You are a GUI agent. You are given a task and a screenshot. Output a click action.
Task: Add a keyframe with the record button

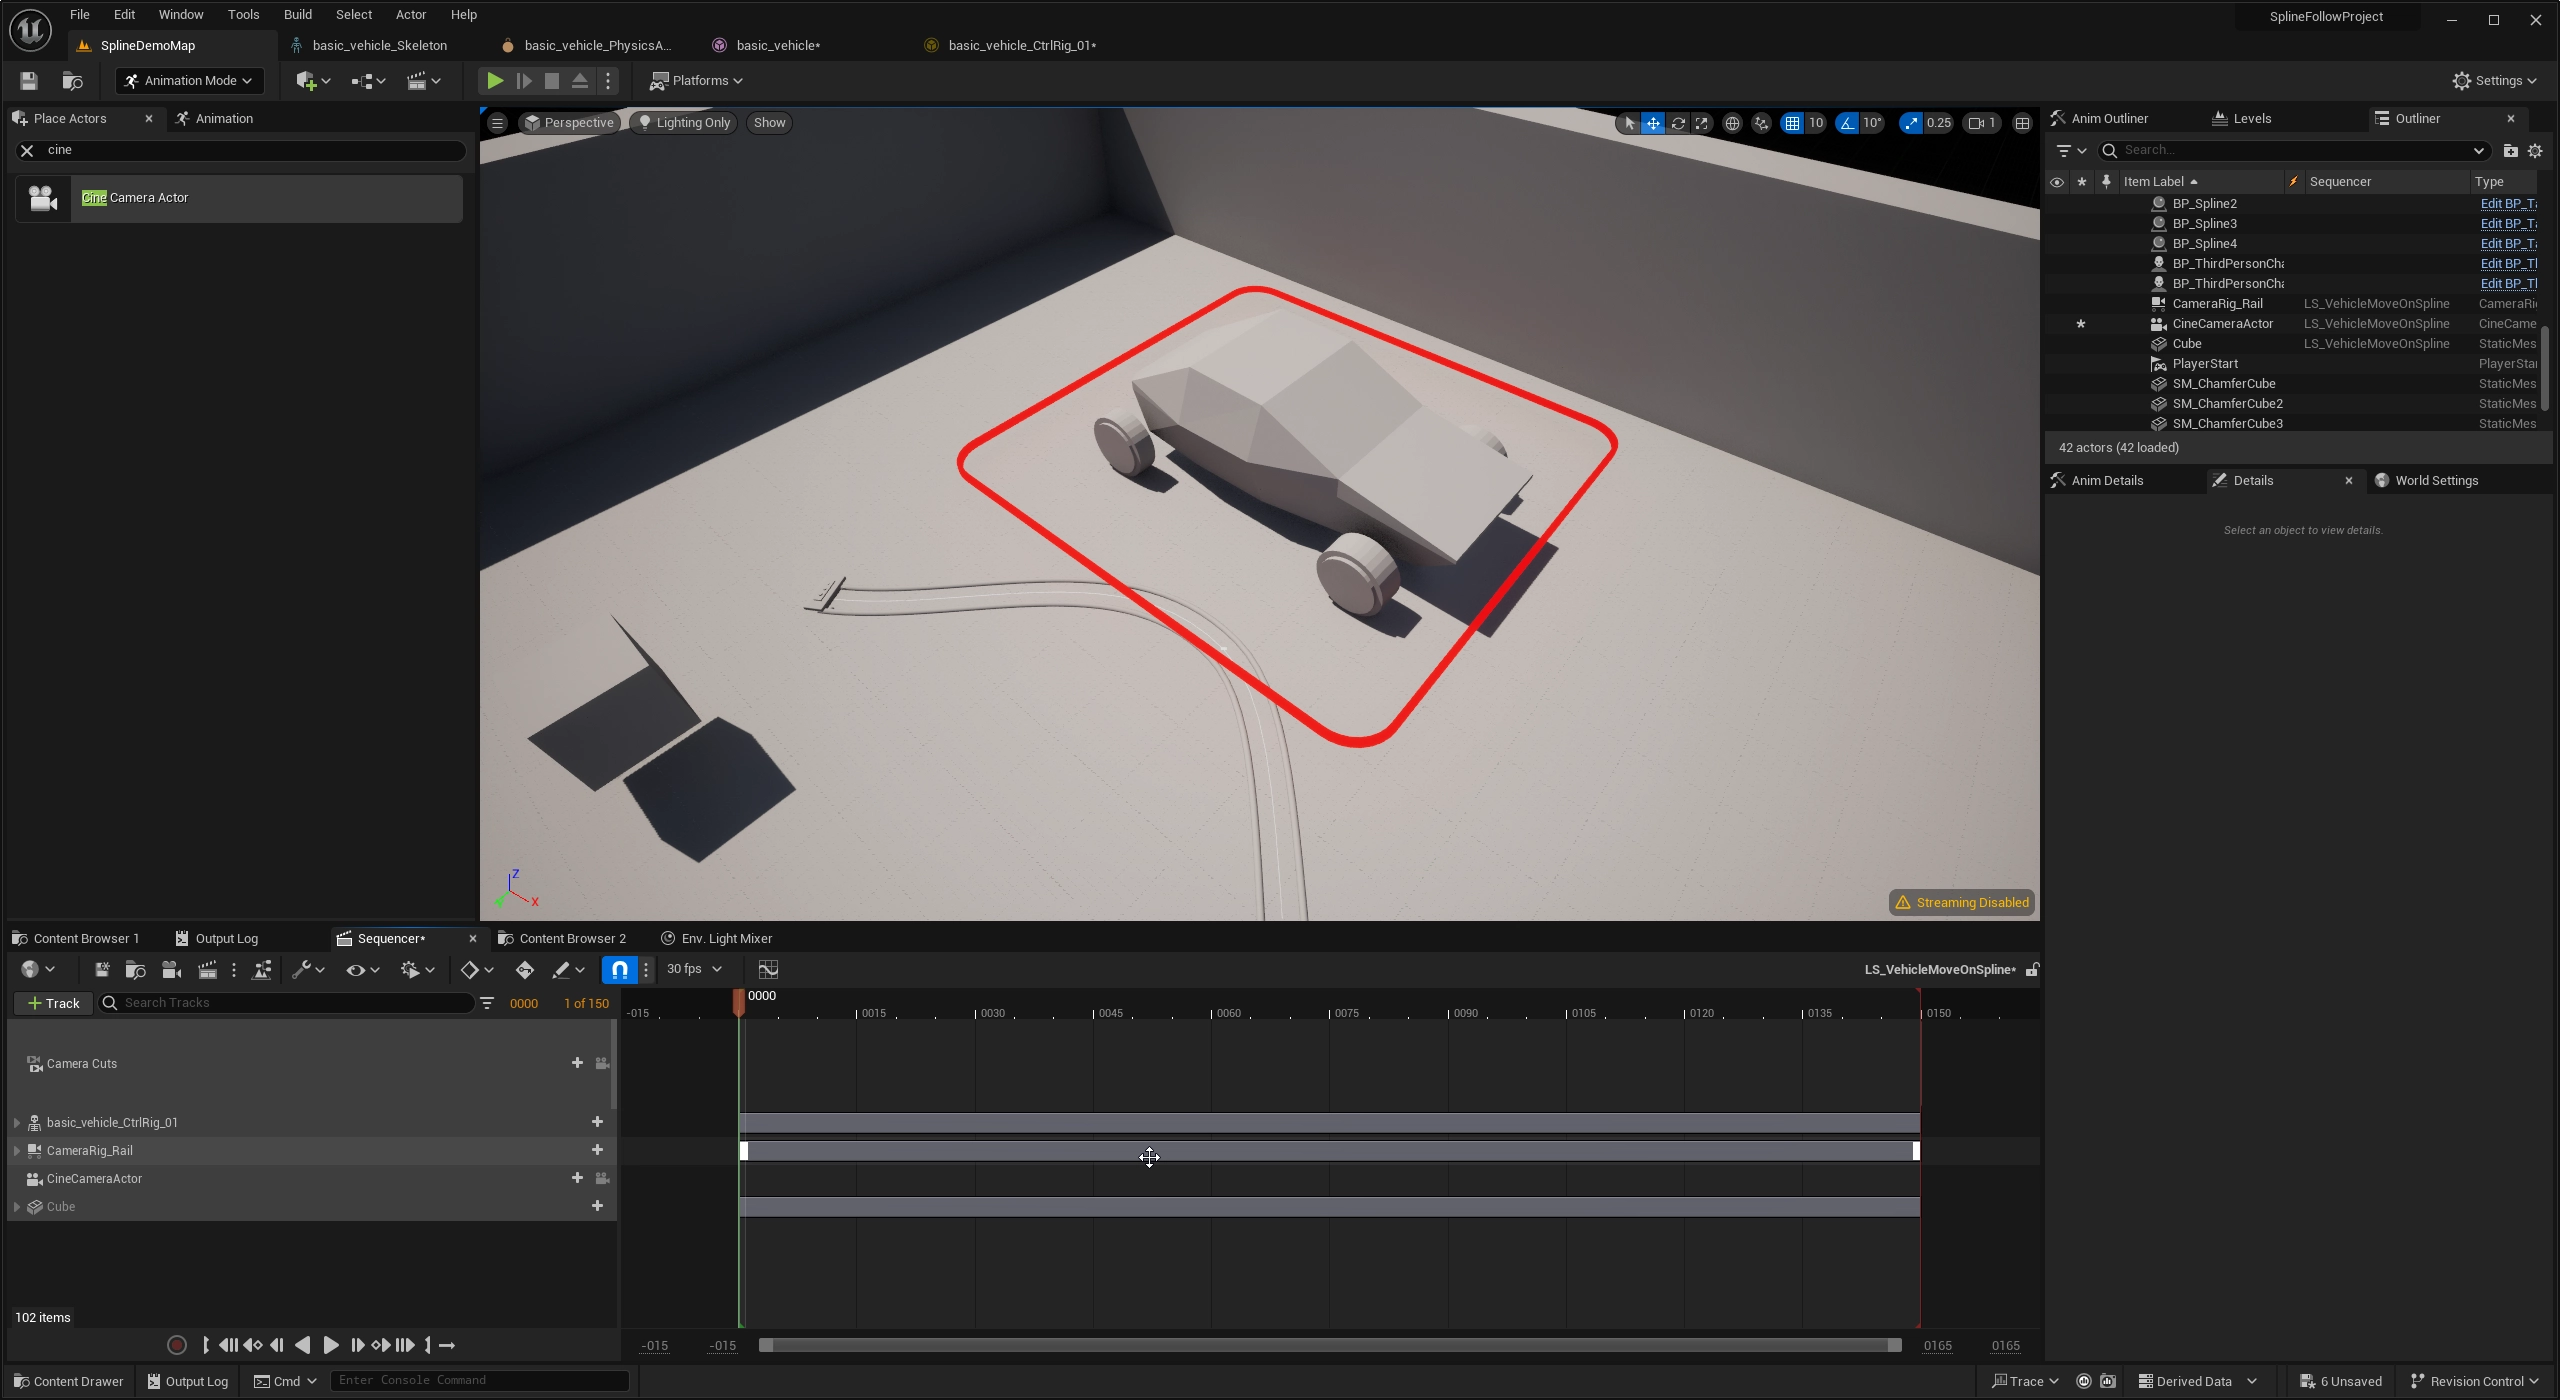[177, 1345]
